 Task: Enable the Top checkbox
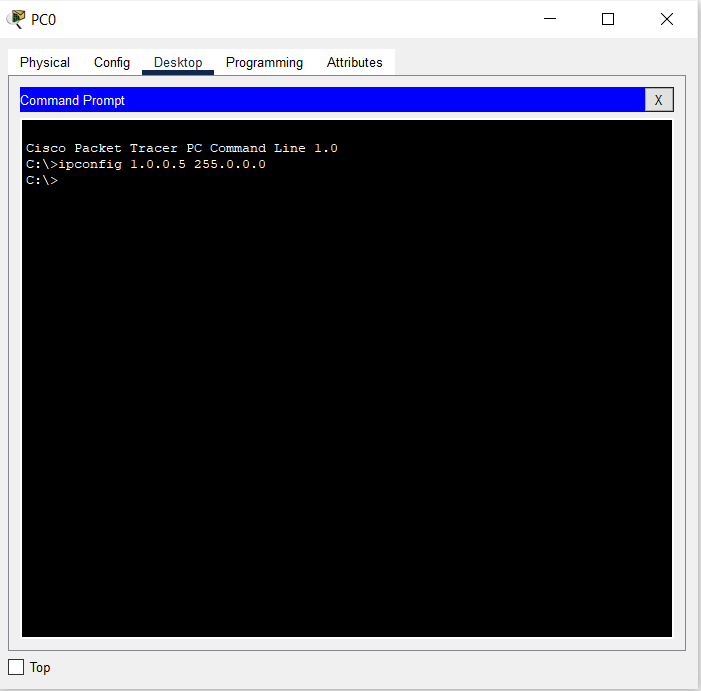click(x=16, y=667)
